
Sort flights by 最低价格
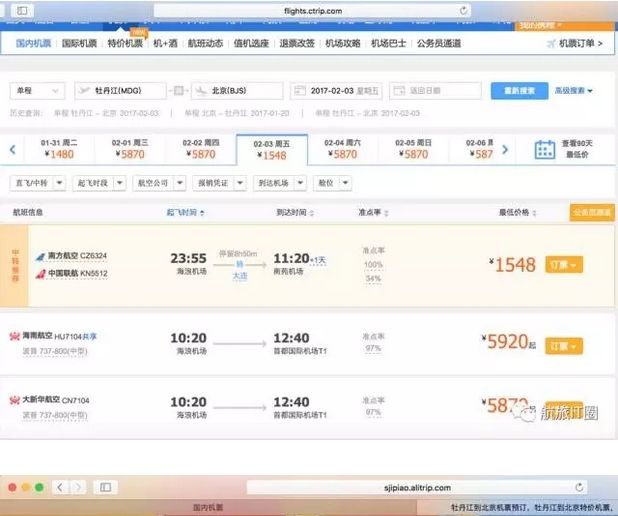point(517,213)
